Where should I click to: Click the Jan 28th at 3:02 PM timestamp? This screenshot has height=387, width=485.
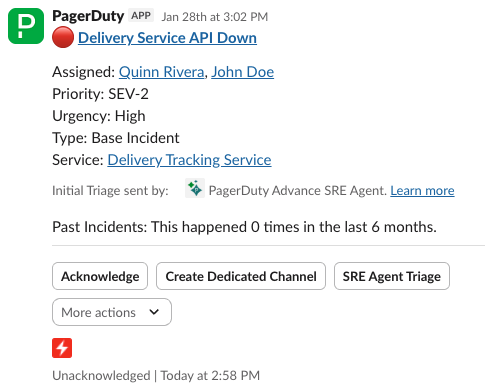tap(215, 17)
